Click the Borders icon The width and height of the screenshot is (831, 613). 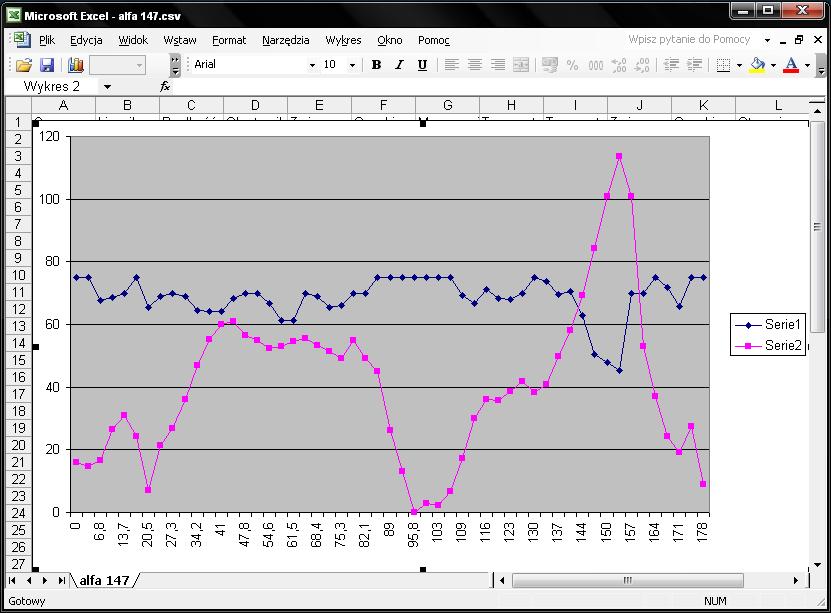723,65
